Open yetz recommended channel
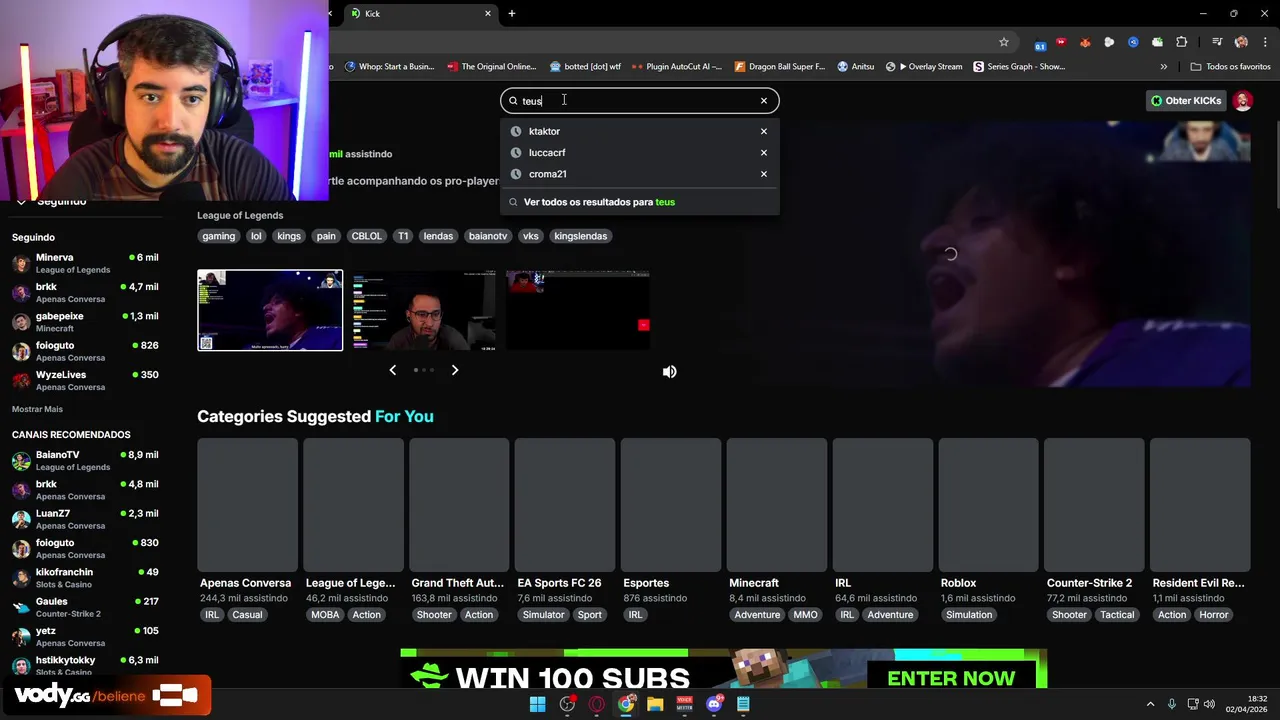This screenshot has height=720, width=1280. [85, 636]
